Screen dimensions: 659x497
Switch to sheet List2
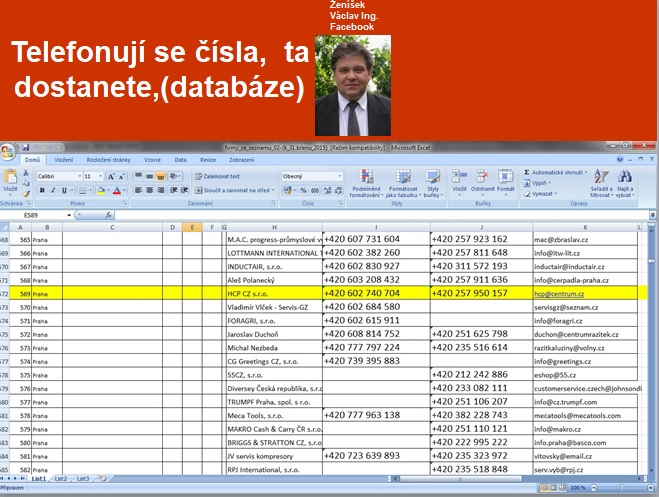(61, 479)
